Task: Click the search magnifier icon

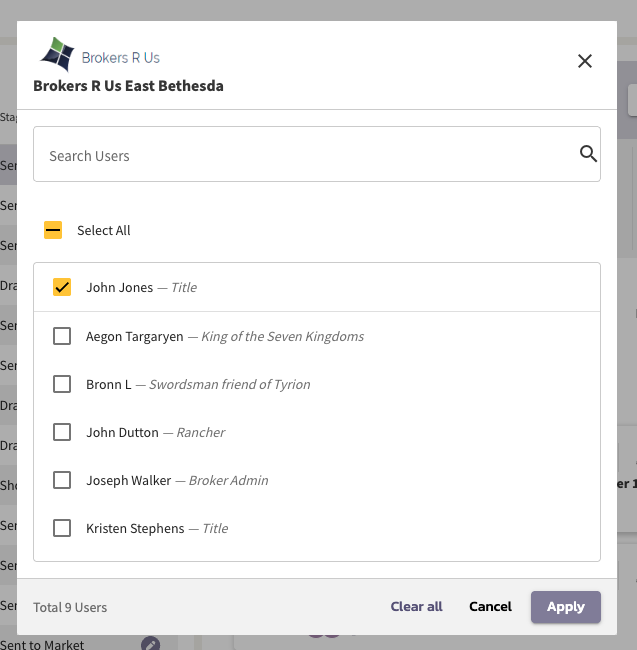Action: [588, 154]
